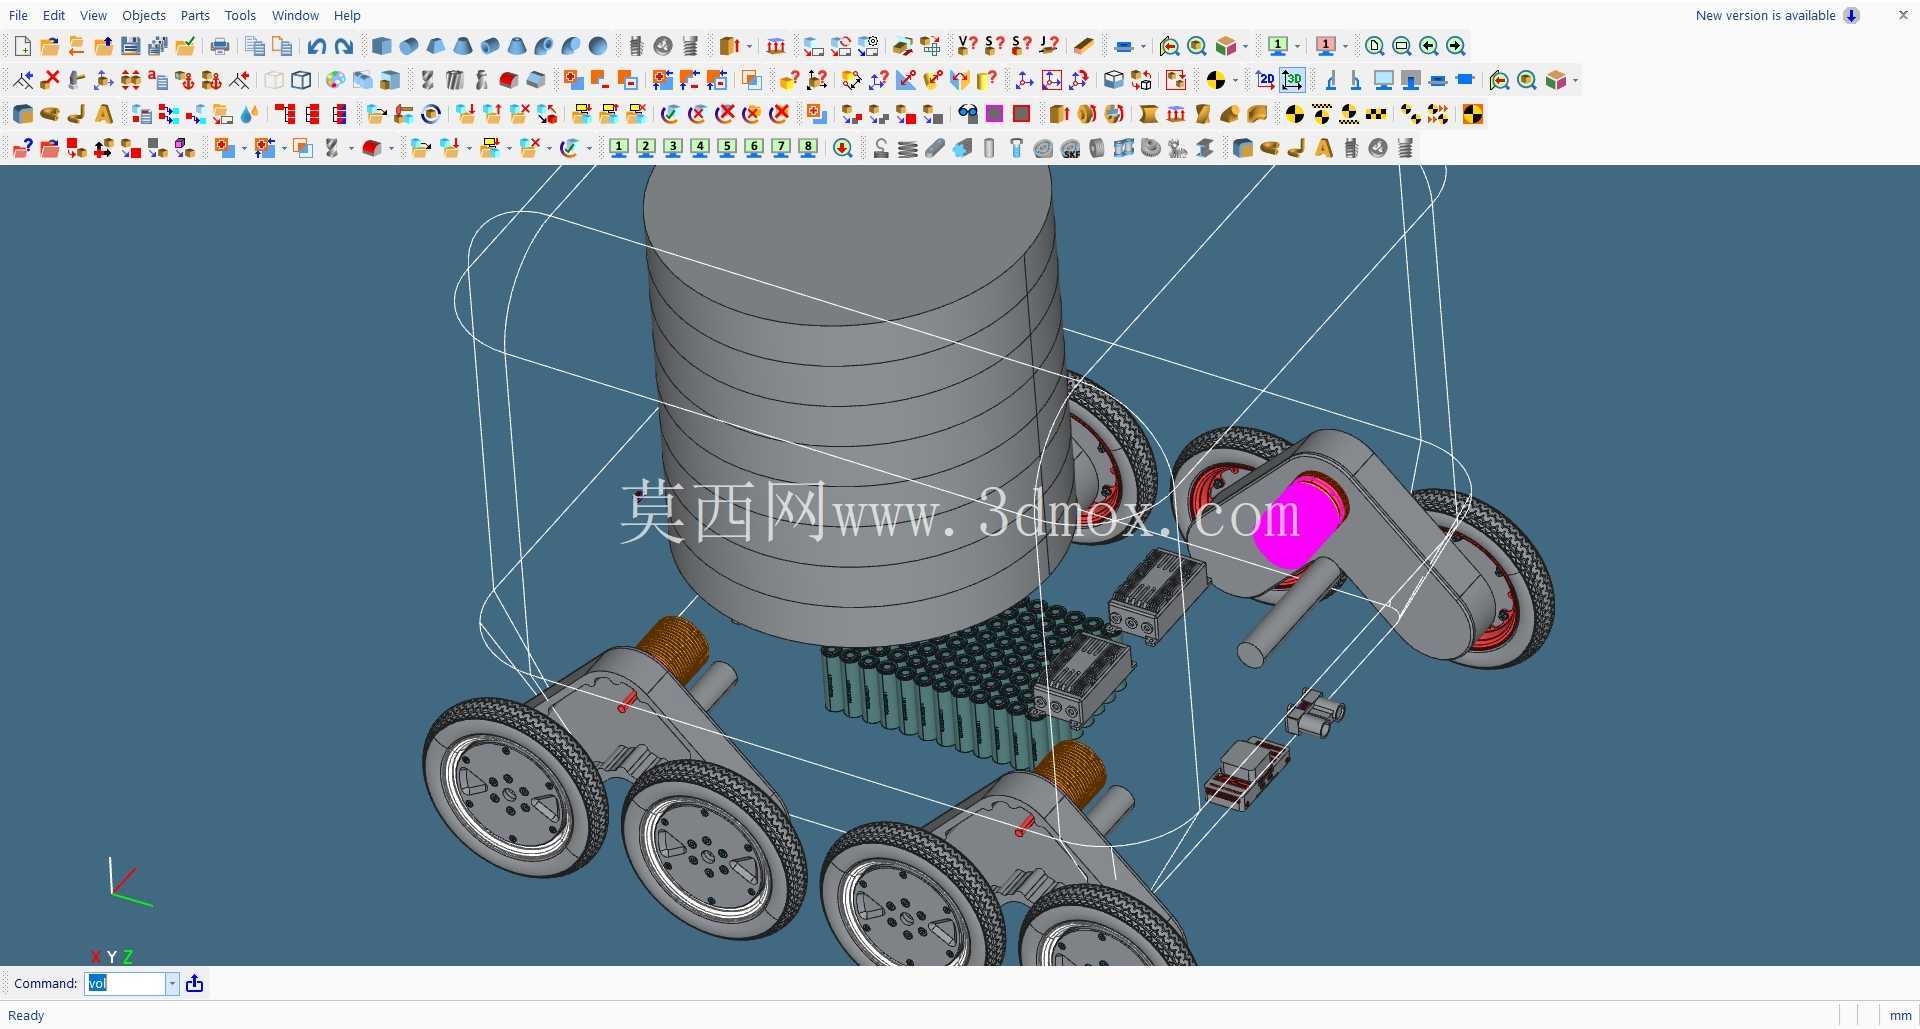Select view number 3 monitor button
The height and width of the screenshot is (1029, 1920).
(x=673, y=148)
